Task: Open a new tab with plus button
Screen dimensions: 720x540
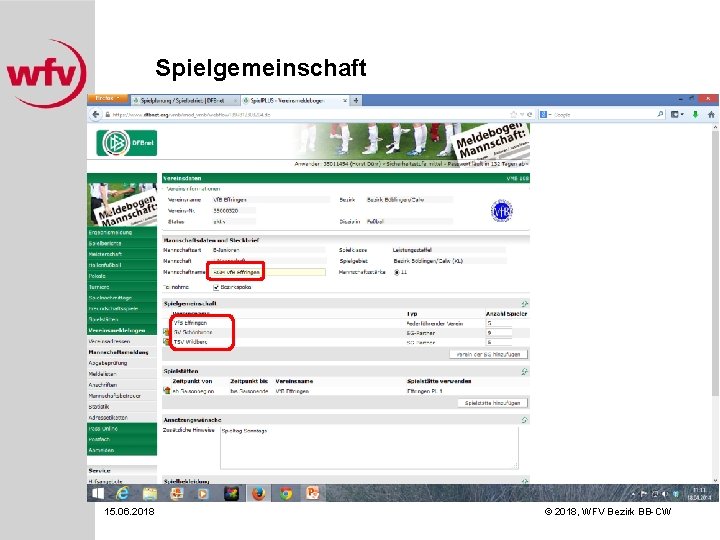Action: tap(356, 100)
